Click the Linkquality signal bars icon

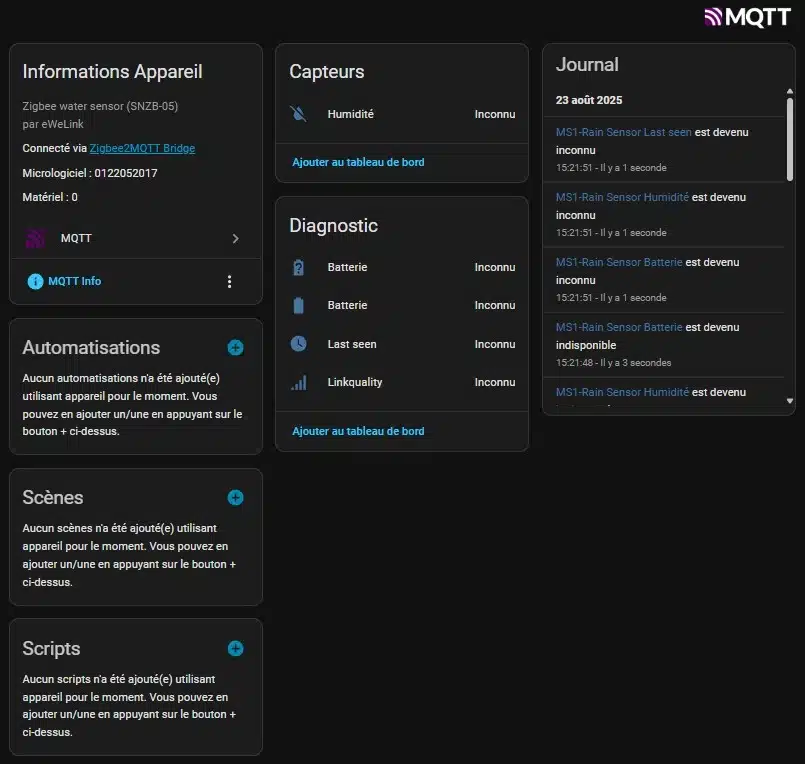pos(298,382)
